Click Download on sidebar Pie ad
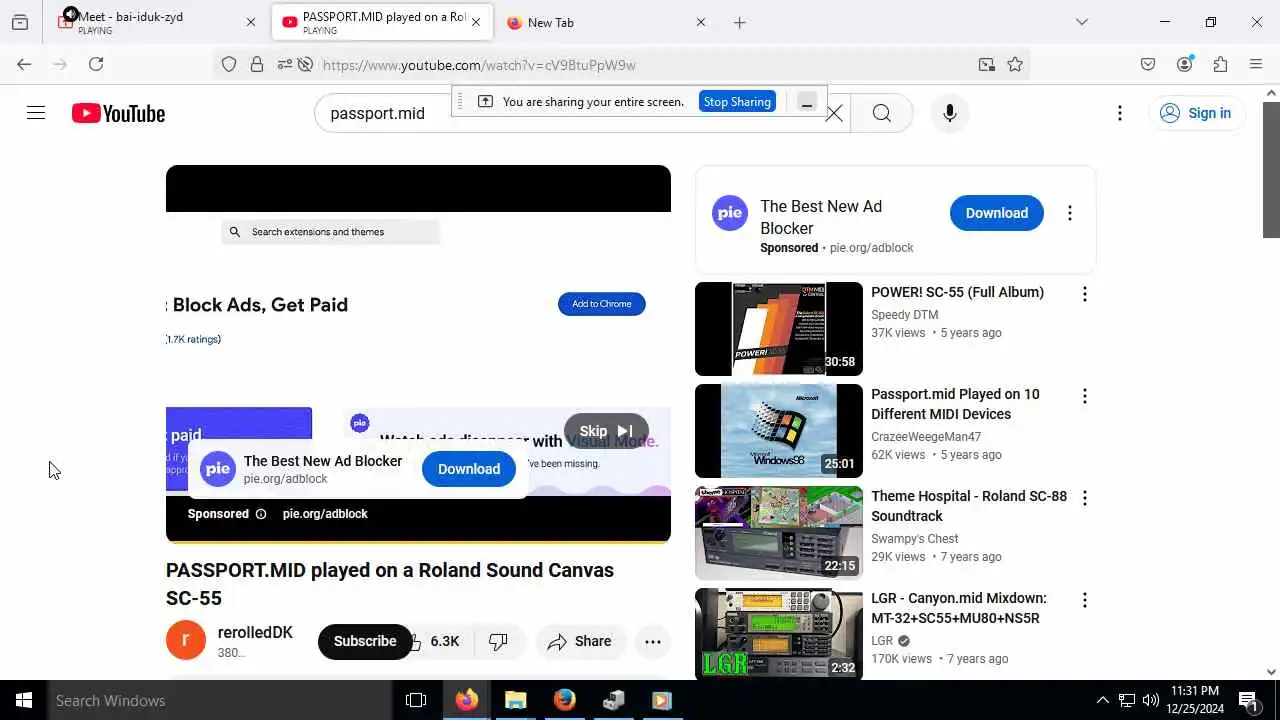The width and height of the screenshot is (1280, 720). point(996,213)
